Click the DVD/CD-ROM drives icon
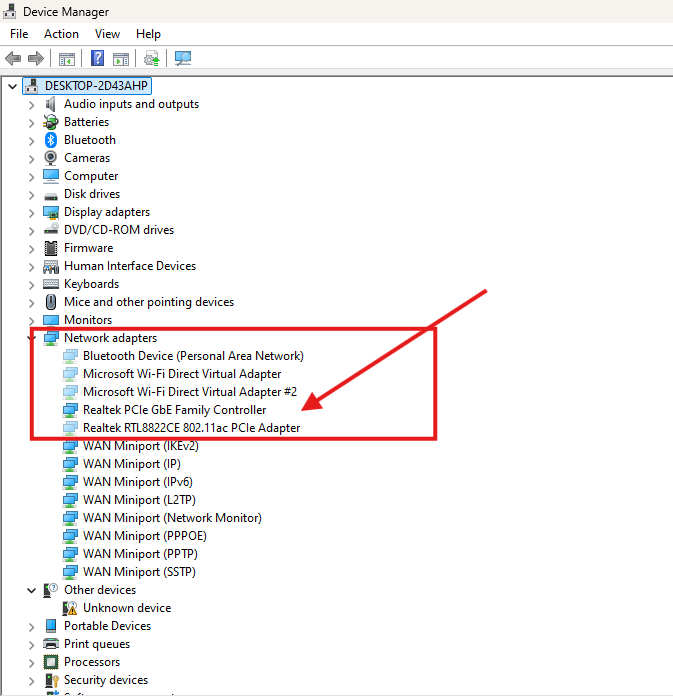This screenshot has height=696, width=673. [51, 229]
